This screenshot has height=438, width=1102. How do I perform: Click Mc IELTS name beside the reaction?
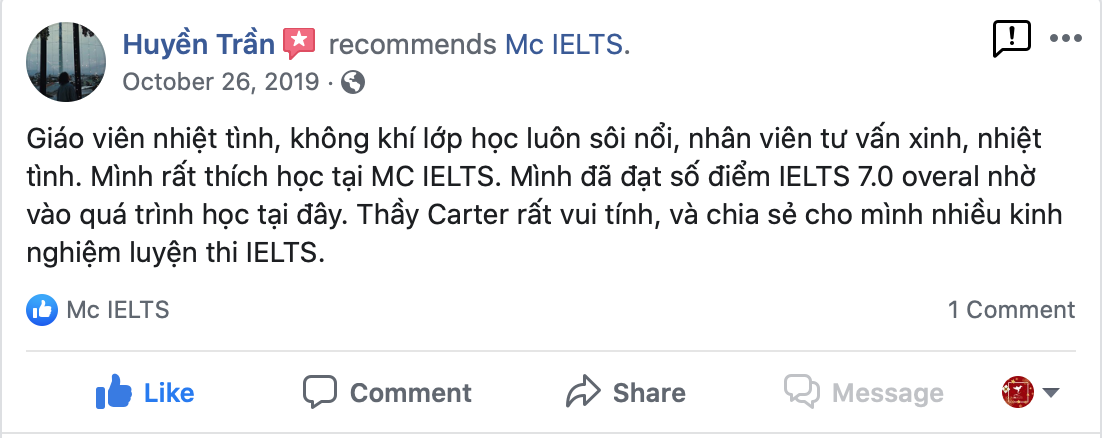[x=117, y=310]
